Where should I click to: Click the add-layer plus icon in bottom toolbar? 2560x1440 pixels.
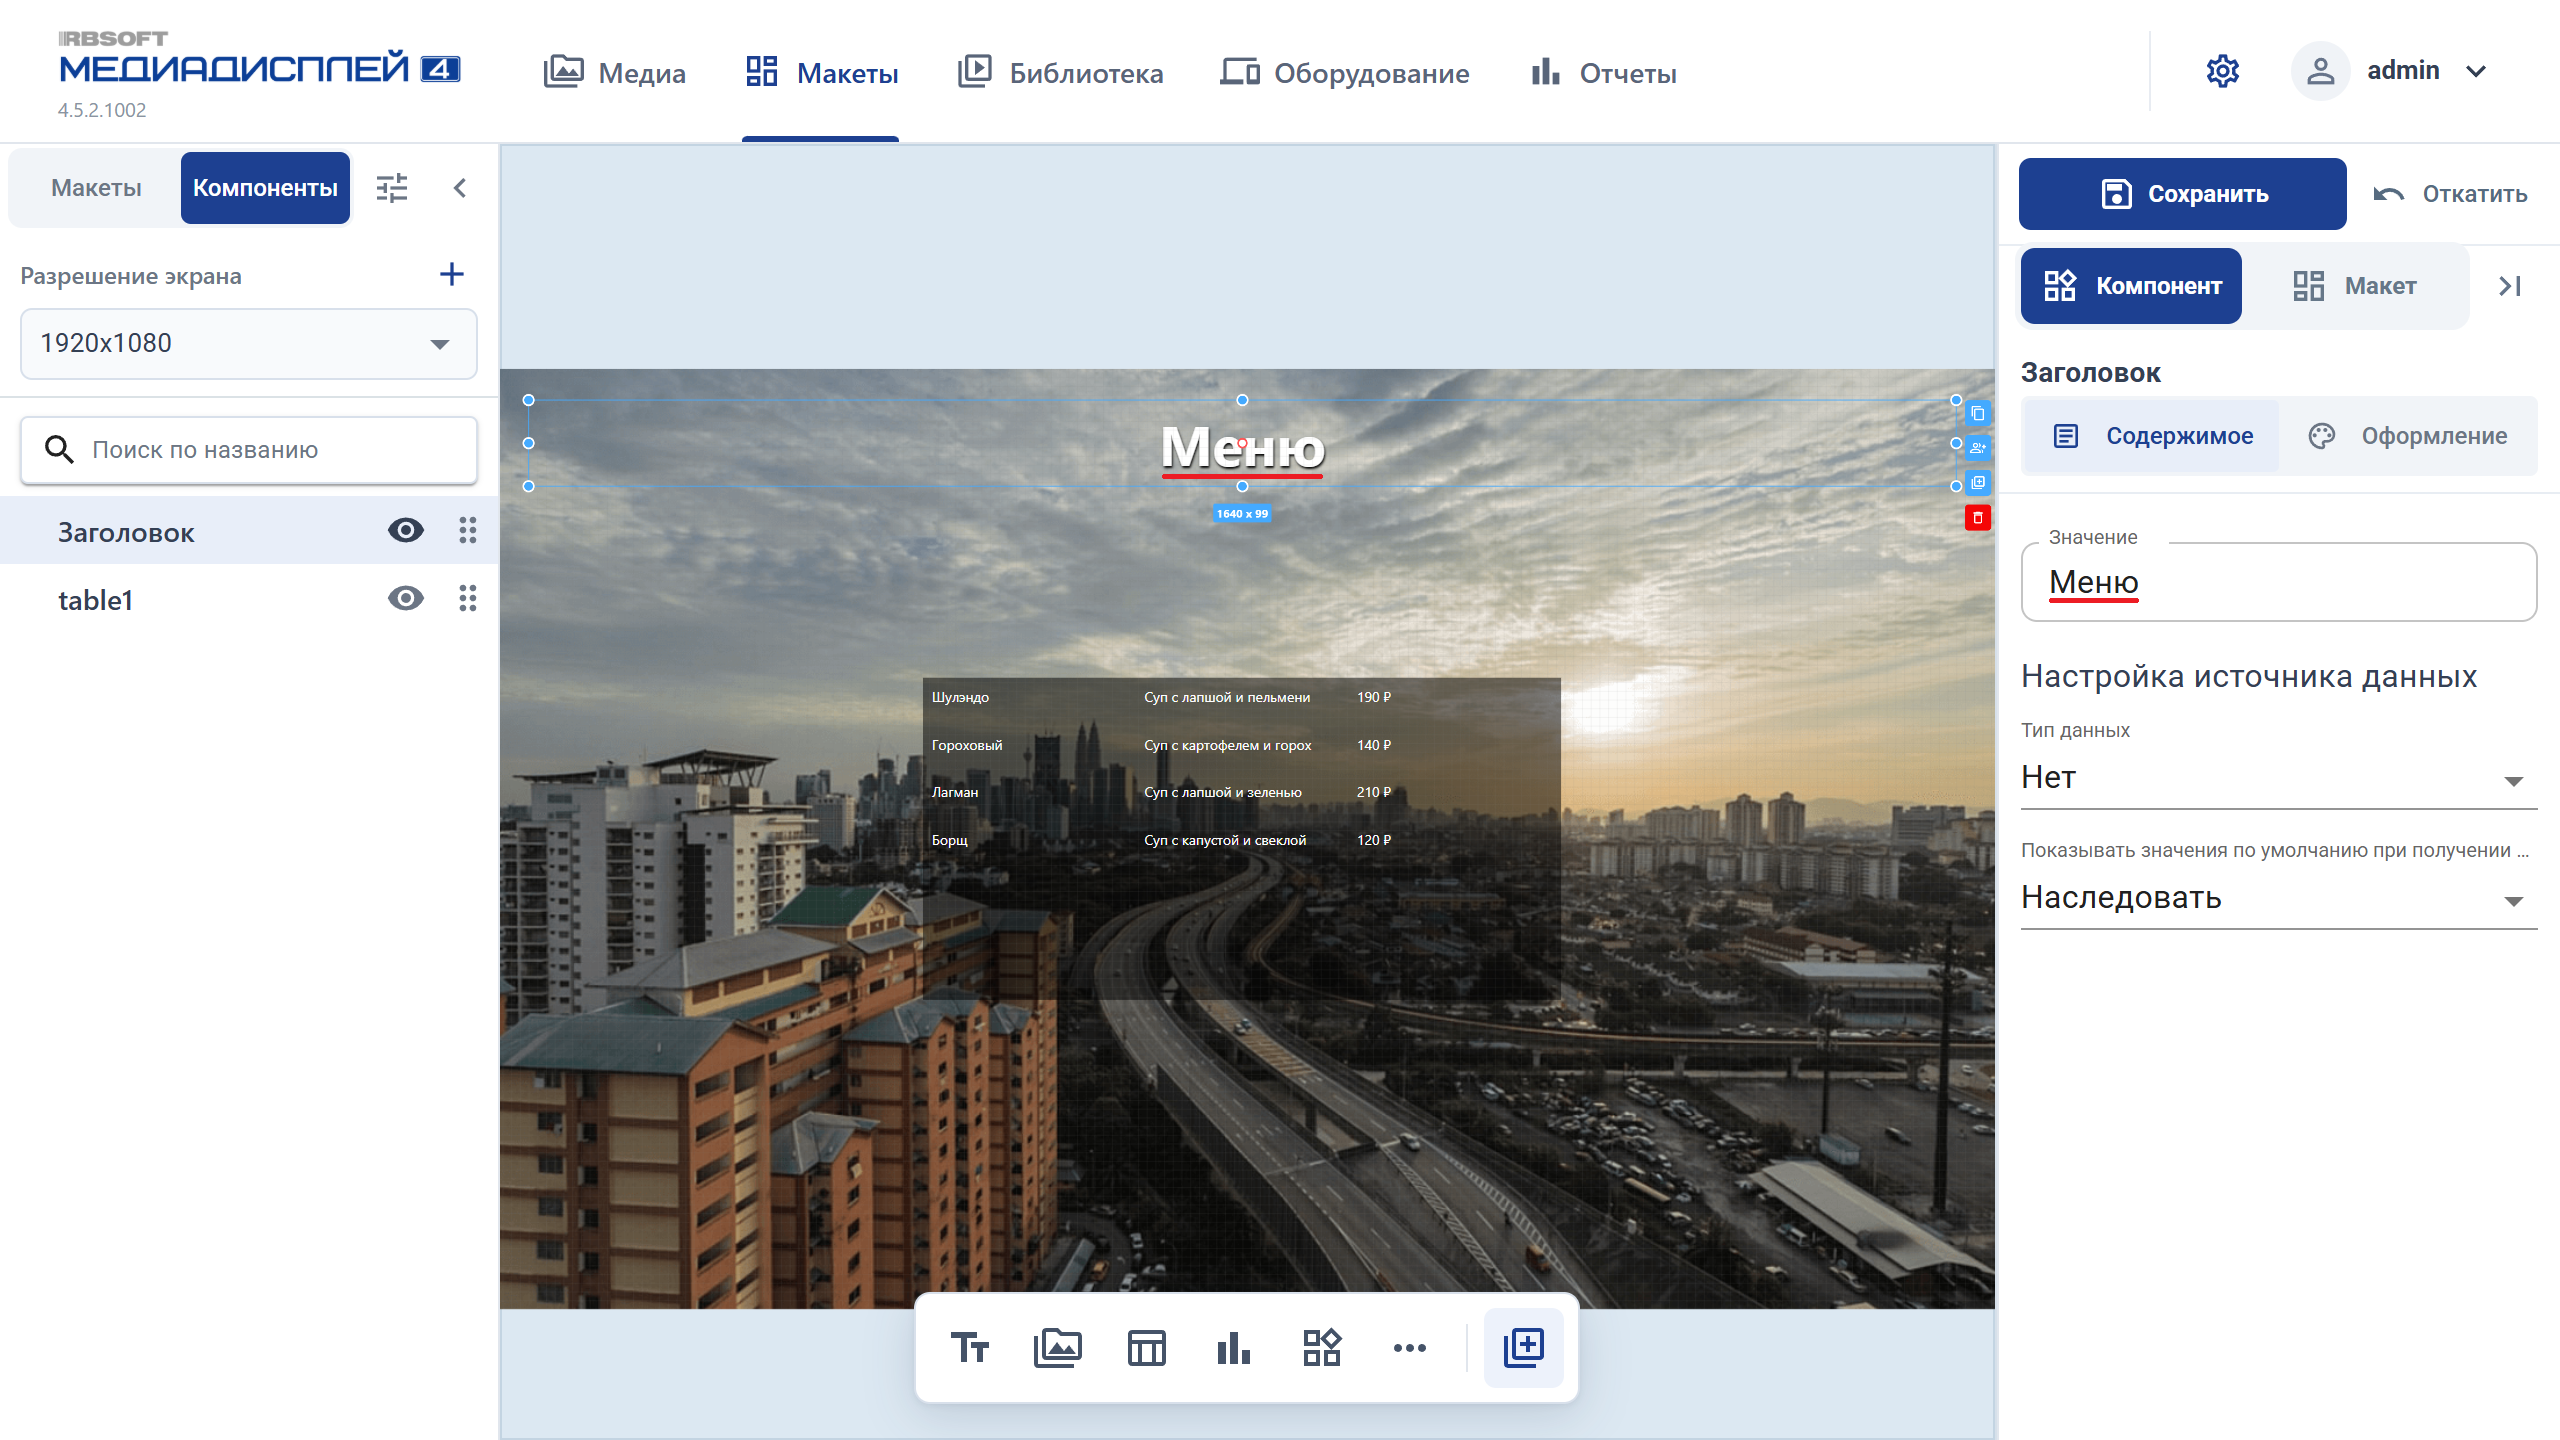pos(1524,1347)
